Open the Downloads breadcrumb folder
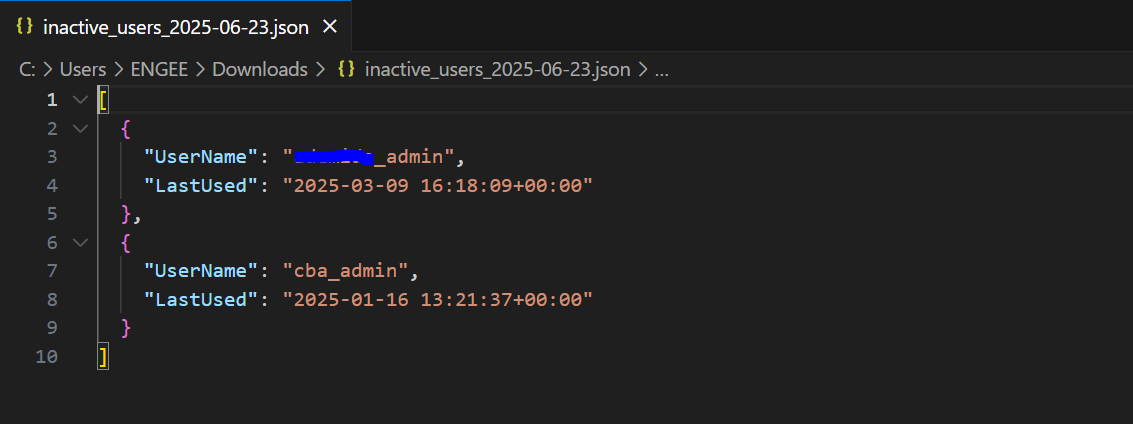The width and height of the screenshot is (1133, 424). (260, 69)
